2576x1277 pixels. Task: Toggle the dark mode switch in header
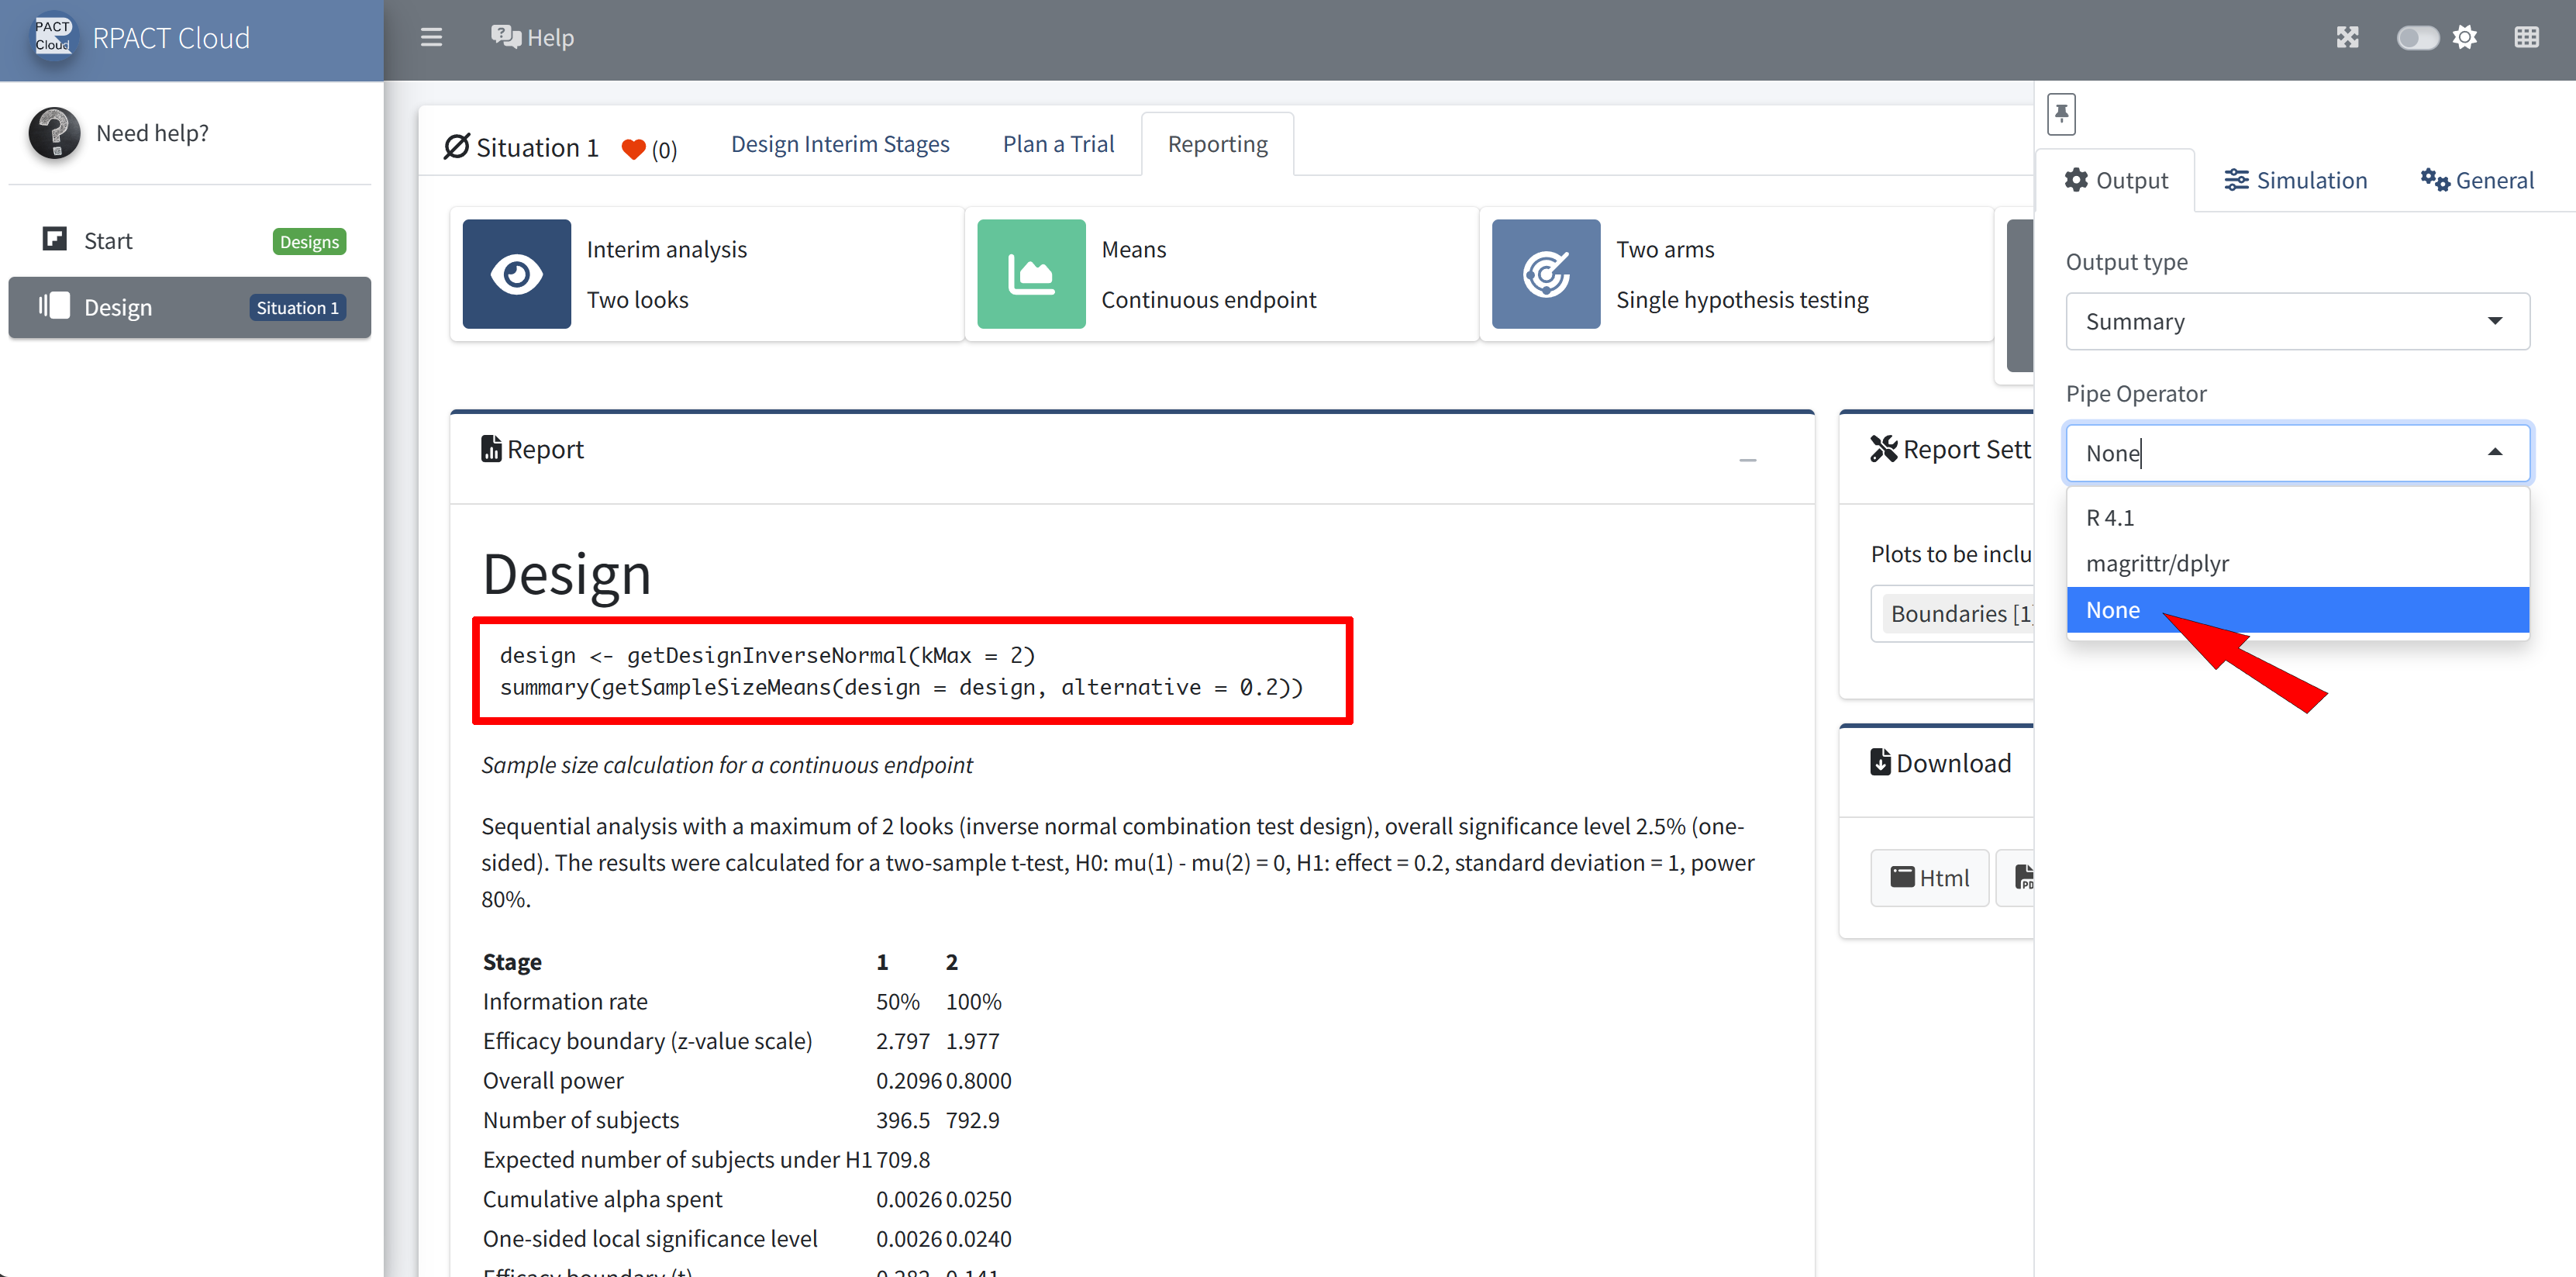pyautogui.click(x=2417, y=38)
